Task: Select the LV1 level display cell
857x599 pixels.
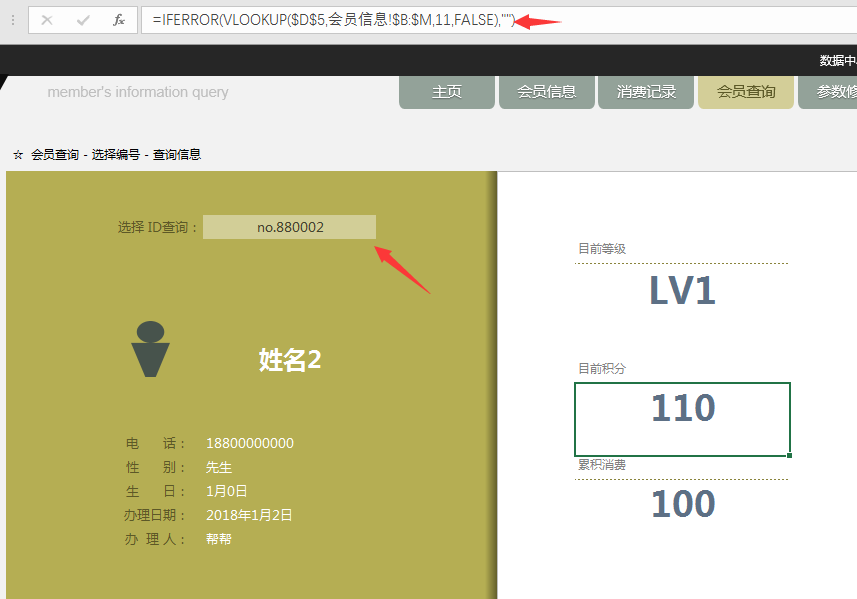Action: pyautogui.click(x=682, y=291)
